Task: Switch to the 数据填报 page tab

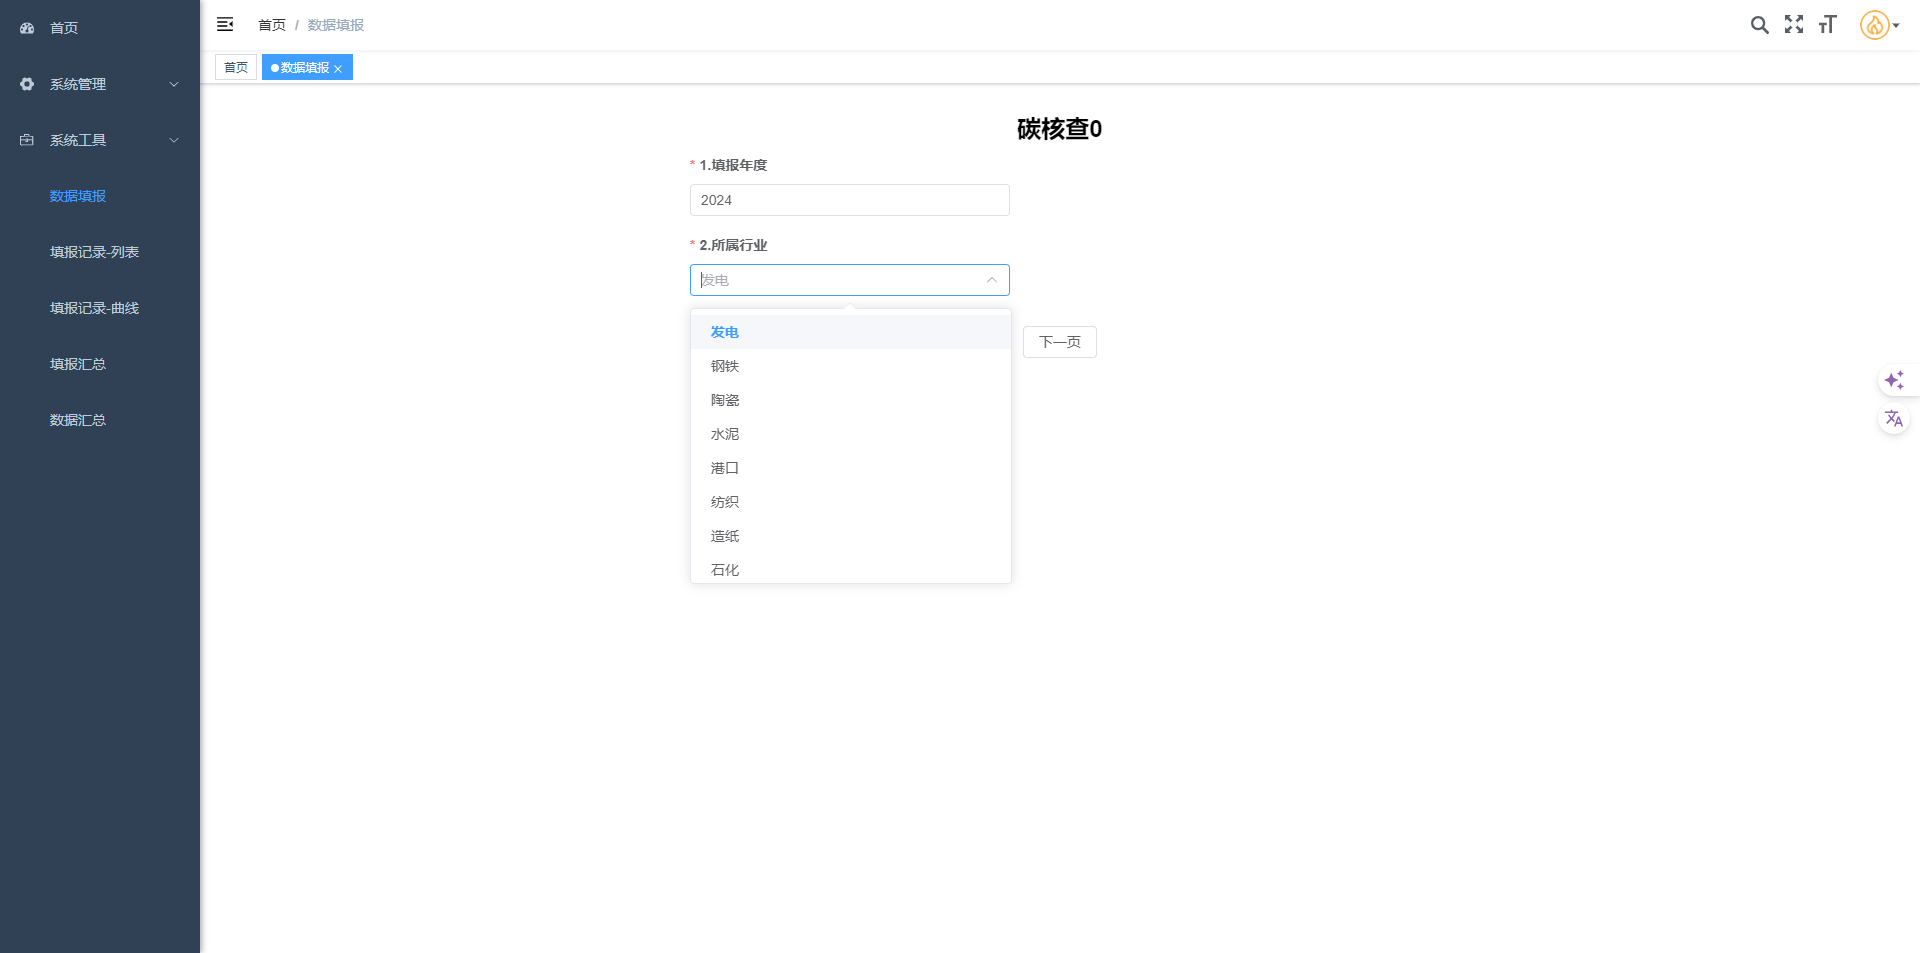Action: pos(307,67)
